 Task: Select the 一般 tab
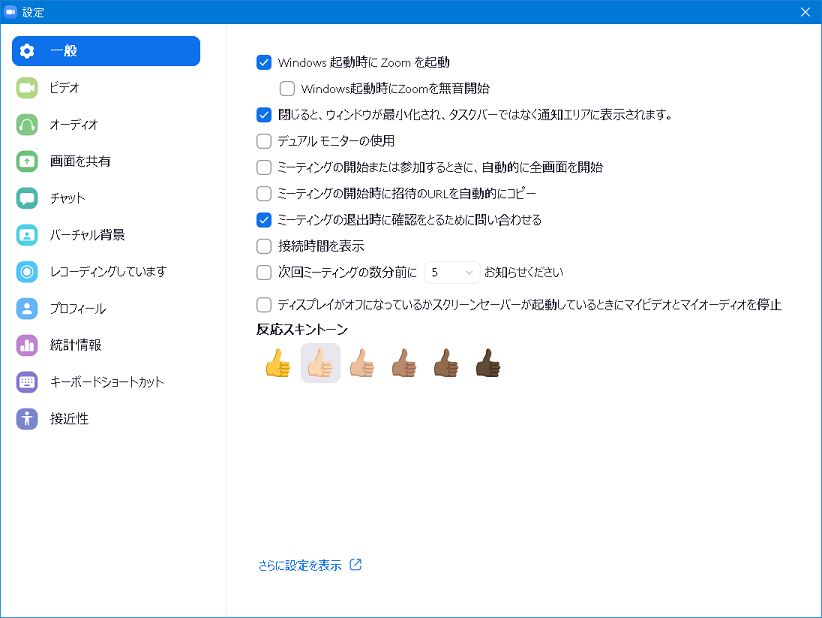[x=106, y=51]
